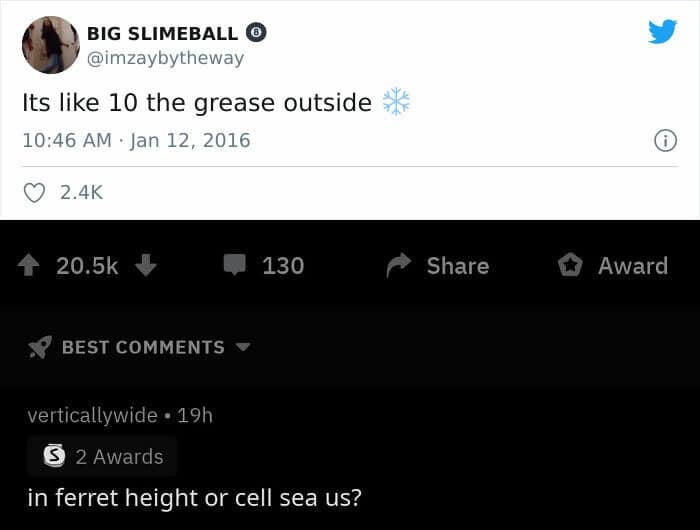Open verticallywide user profile
The width and height of the screenshot is (700, 530).
[92, 416]
